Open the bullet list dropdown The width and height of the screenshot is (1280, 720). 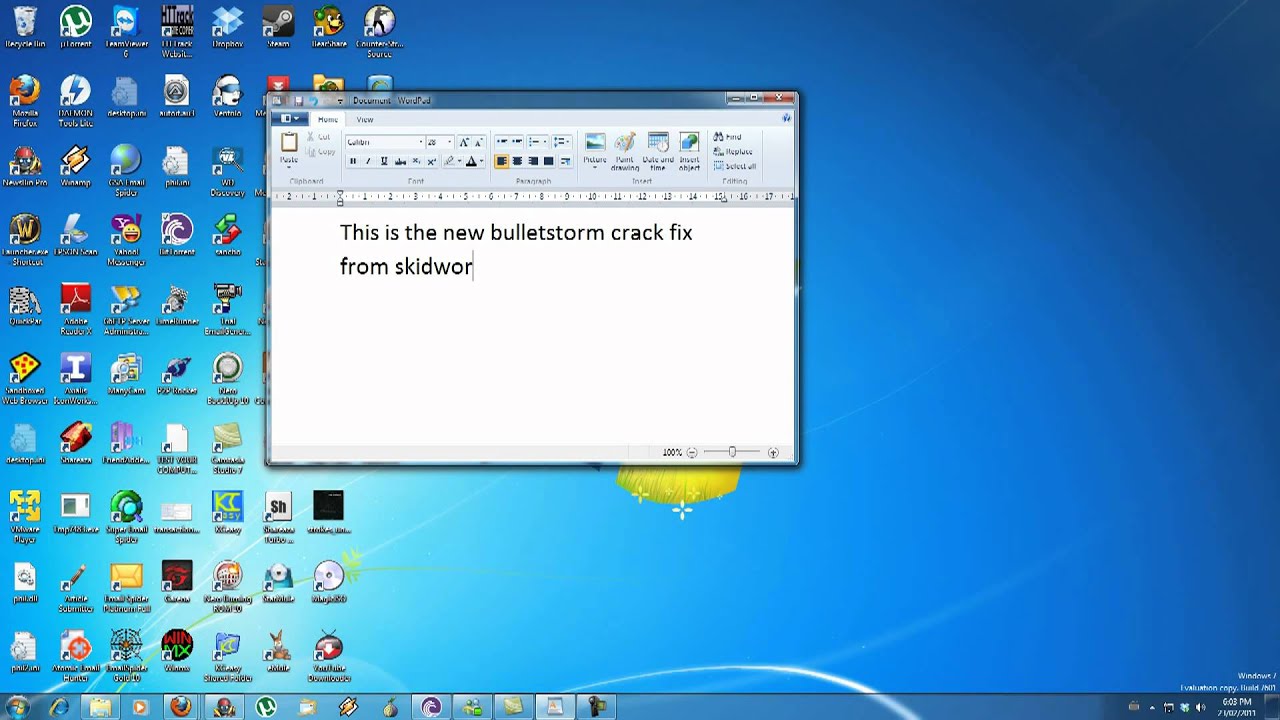[545, 142]
